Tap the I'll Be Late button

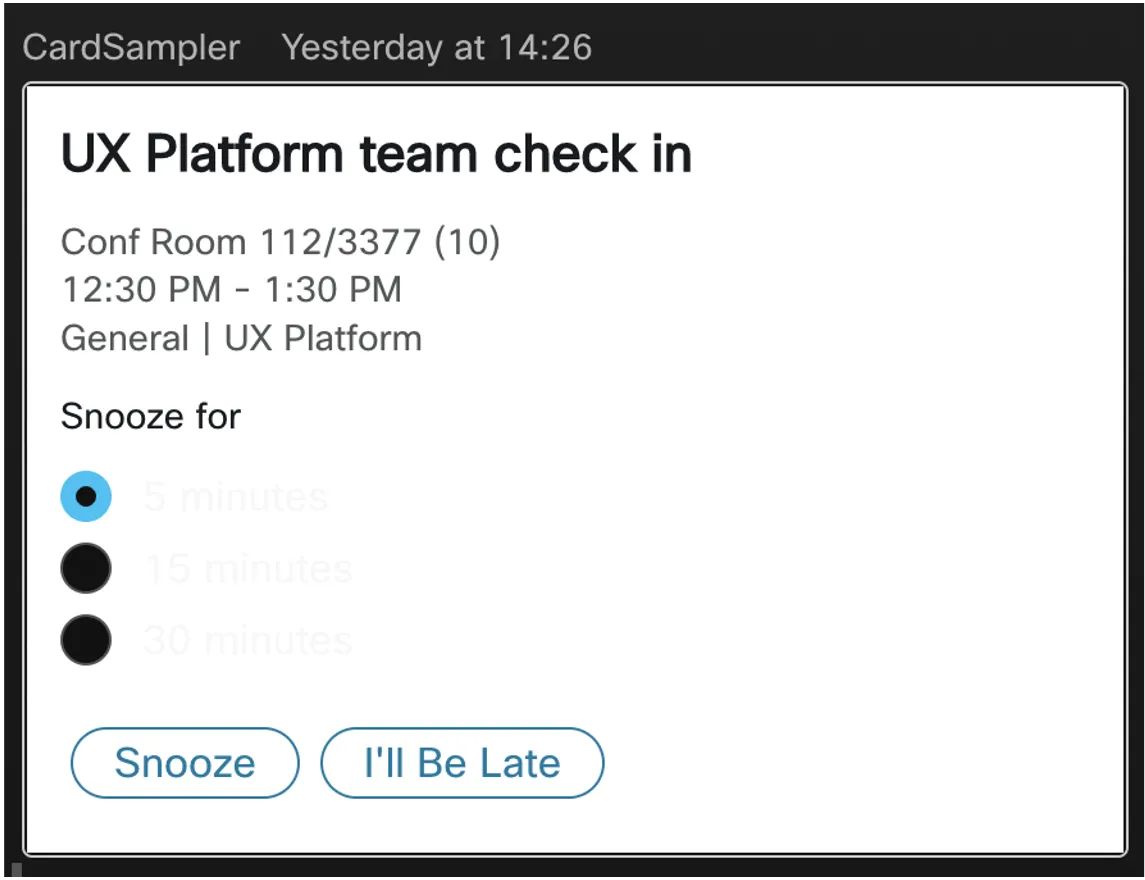pos(462,762)
